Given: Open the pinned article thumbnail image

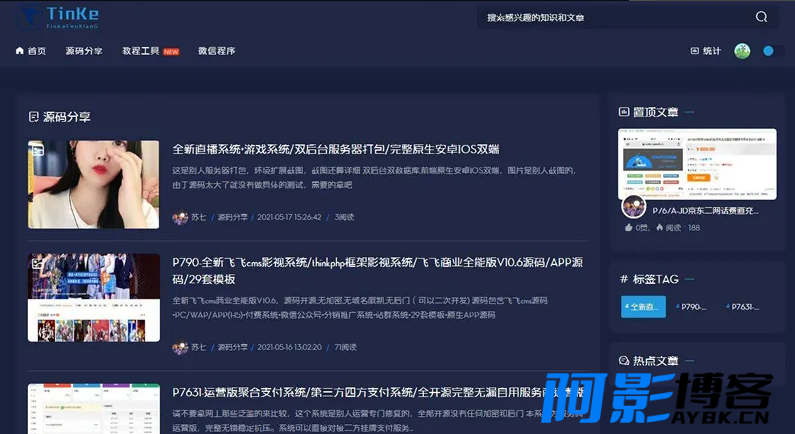Looking at the screenshot, I should (x=697, y=164).
